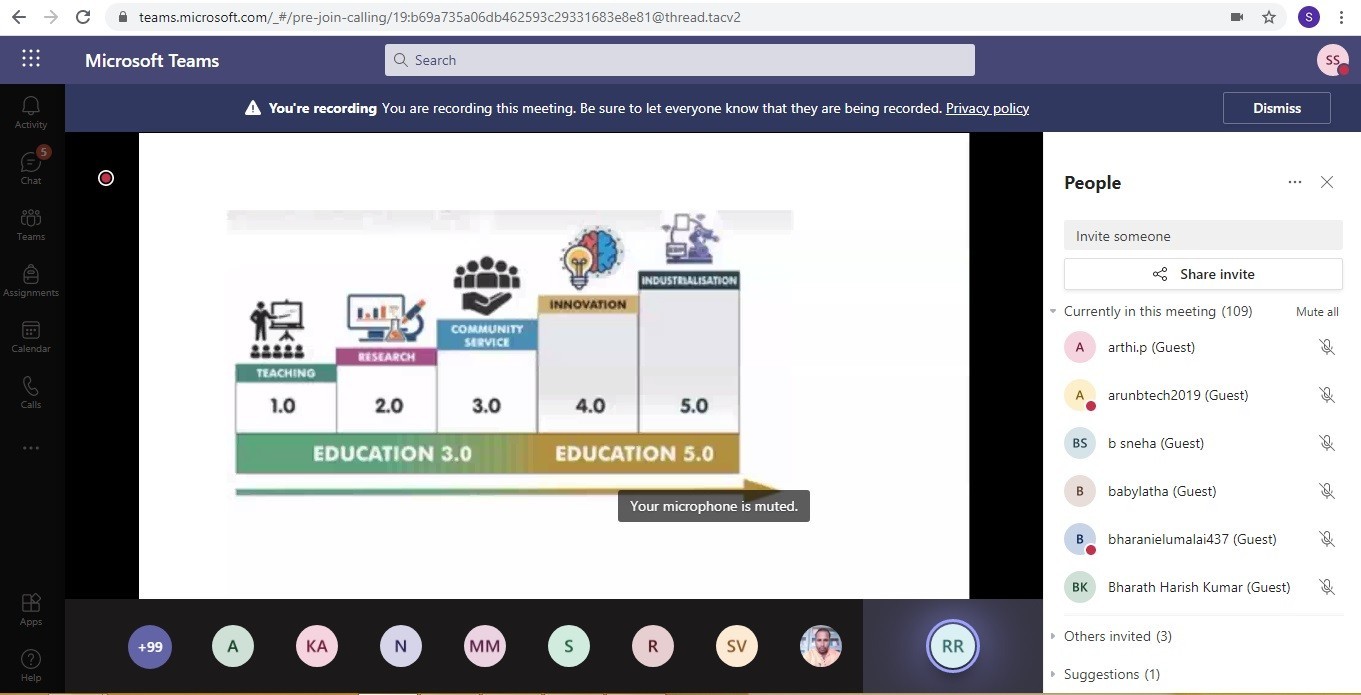Screen dimensions: 1361x695
Task: Open More options in People panel
Action: 1295,182
